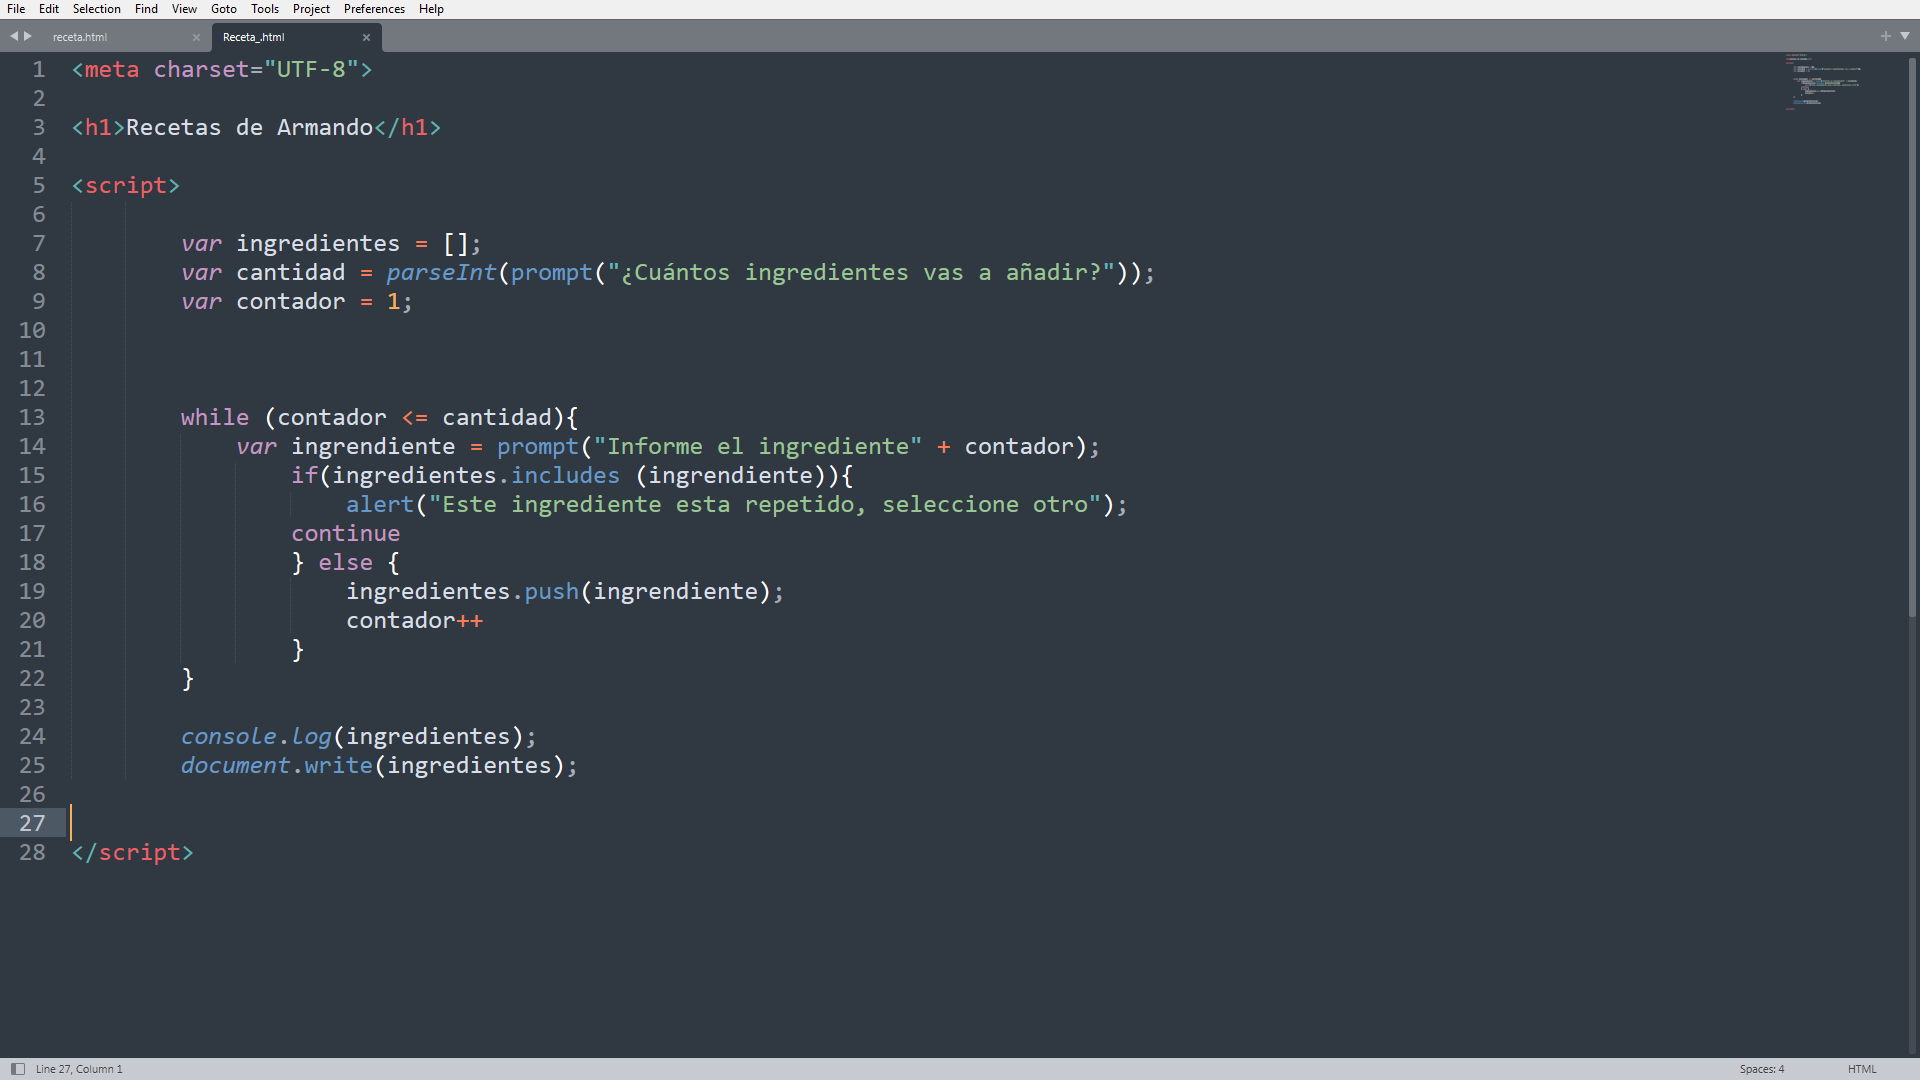
Task: Click the 'while' keyword
Action: pyautogui.click(x=215, y=417)
